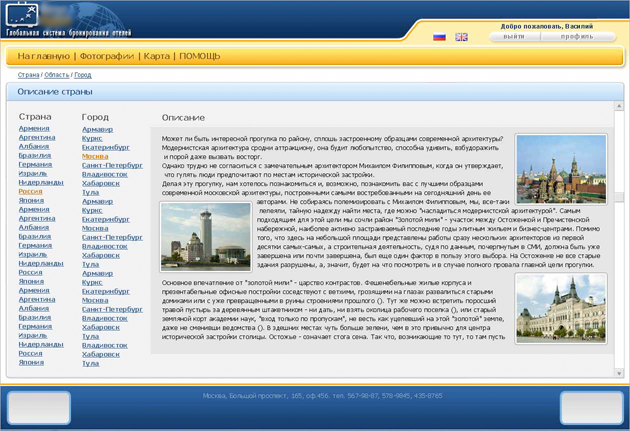Open the GUM building photo thumbnail

coord(561,308)
